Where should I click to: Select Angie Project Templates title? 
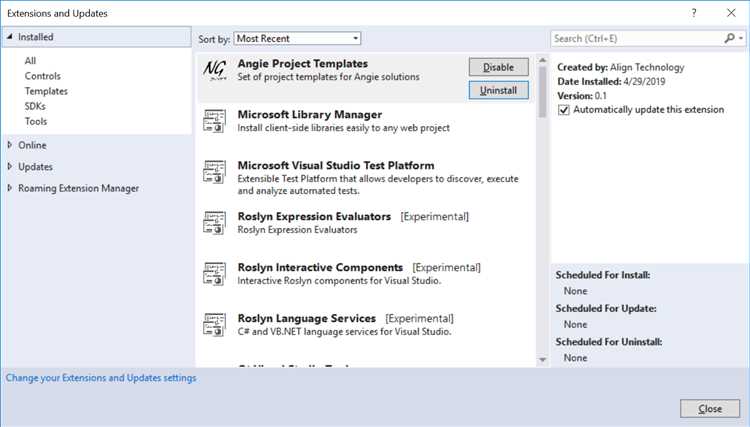point(303,64)
